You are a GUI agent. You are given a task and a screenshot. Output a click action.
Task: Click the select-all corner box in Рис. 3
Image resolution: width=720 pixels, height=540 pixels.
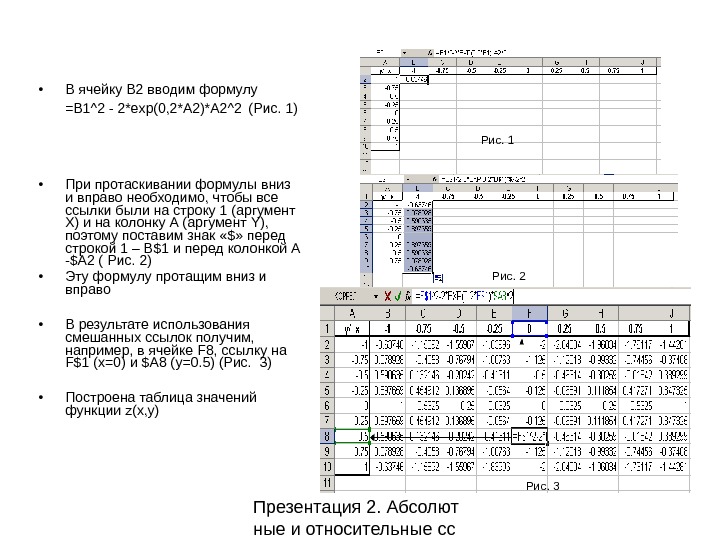coord(327,313)
